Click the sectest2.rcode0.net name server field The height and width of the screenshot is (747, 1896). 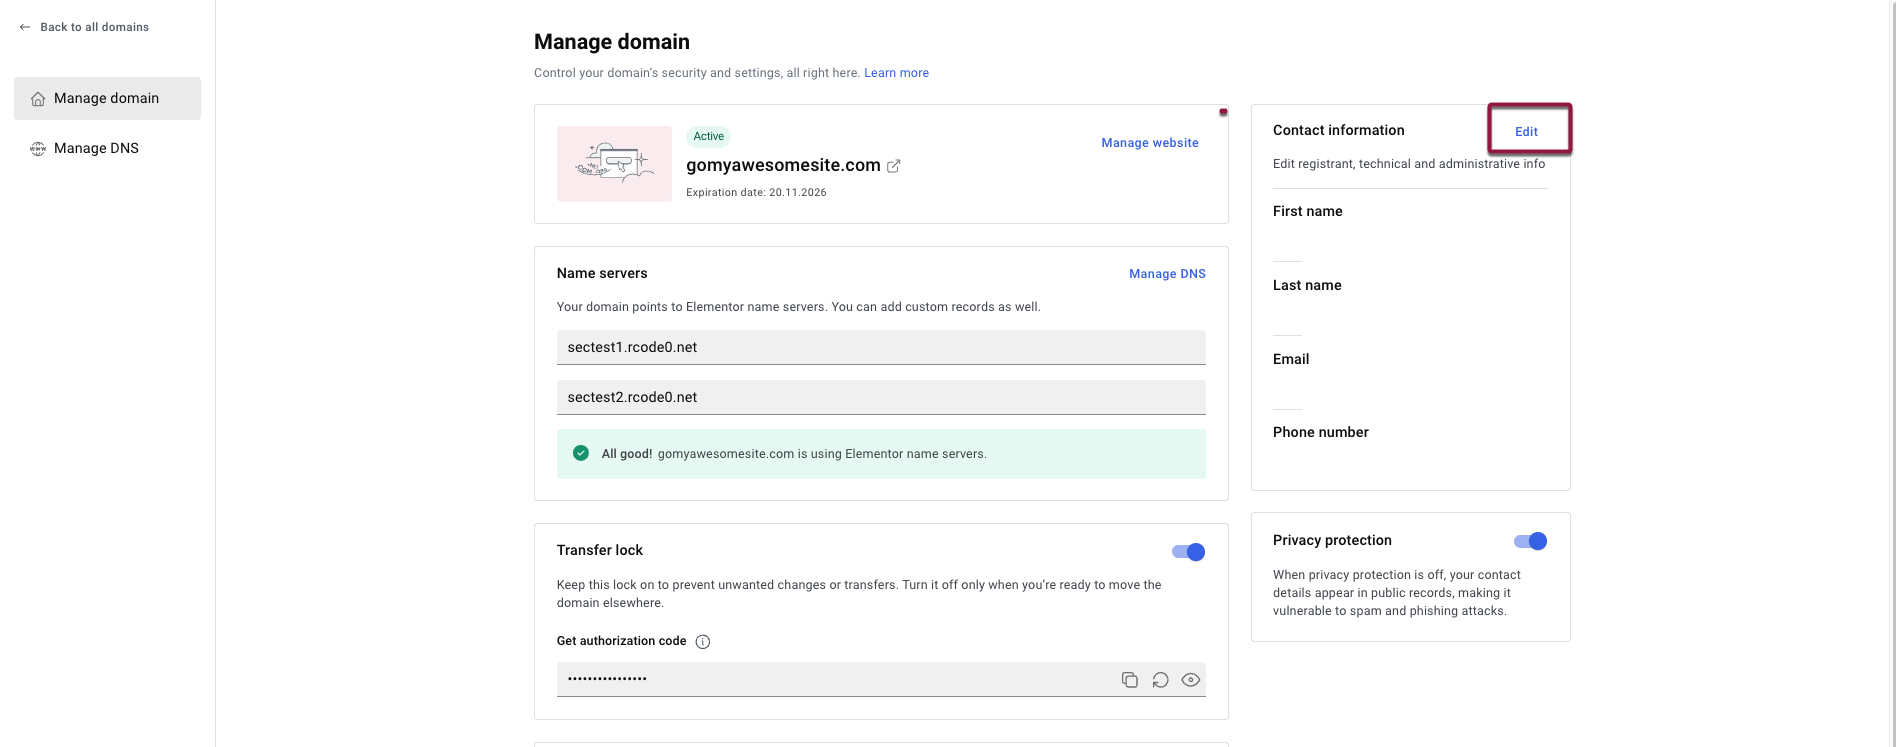pyautogui.click(x=880, y=397)
